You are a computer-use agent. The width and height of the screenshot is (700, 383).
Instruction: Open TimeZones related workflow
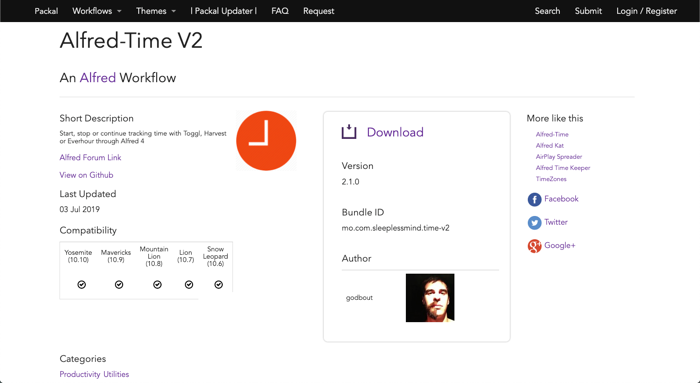pos(551,179)
